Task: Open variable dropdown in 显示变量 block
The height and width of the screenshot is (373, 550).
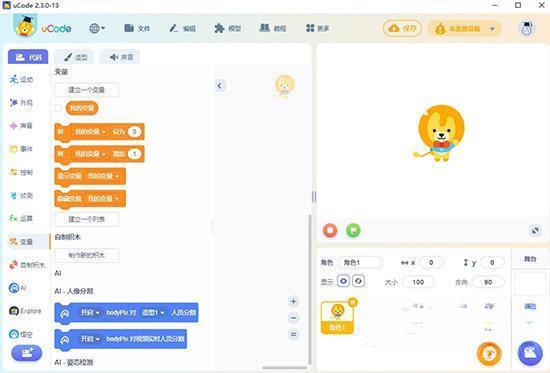Action: (x=103, y=176)
